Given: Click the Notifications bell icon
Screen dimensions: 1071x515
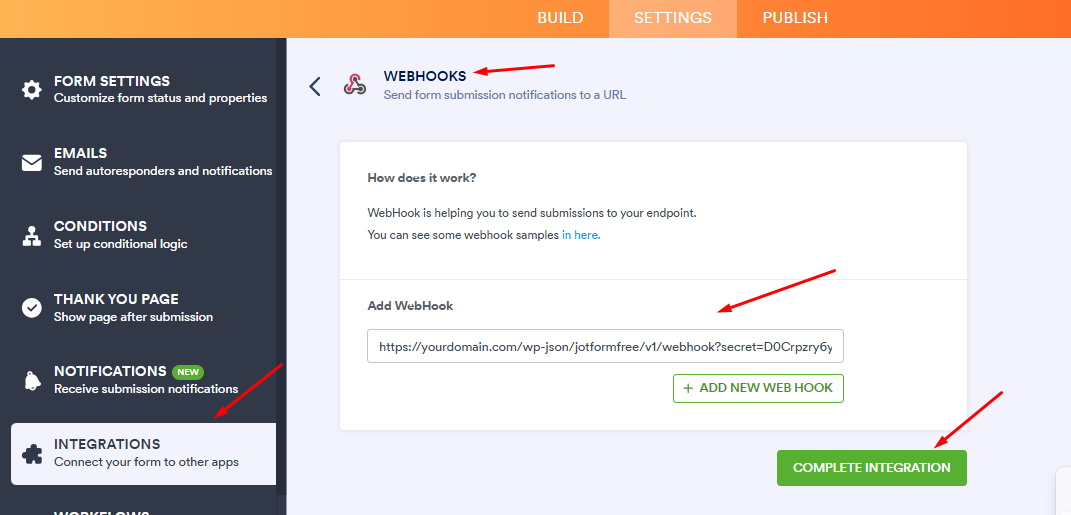Looking at the screenshot, I should coord(32,380).
